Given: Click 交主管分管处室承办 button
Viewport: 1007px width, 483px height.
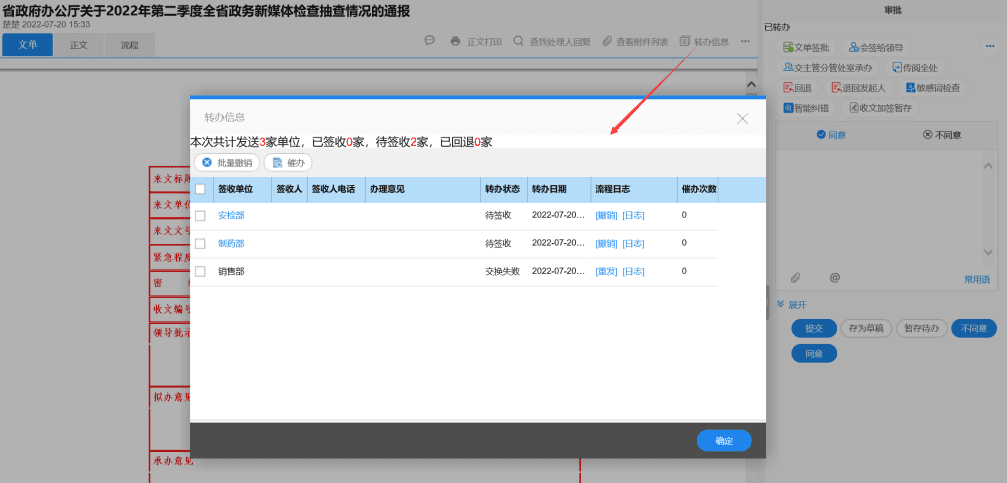Looking at the screenshot, I should 827,67.
